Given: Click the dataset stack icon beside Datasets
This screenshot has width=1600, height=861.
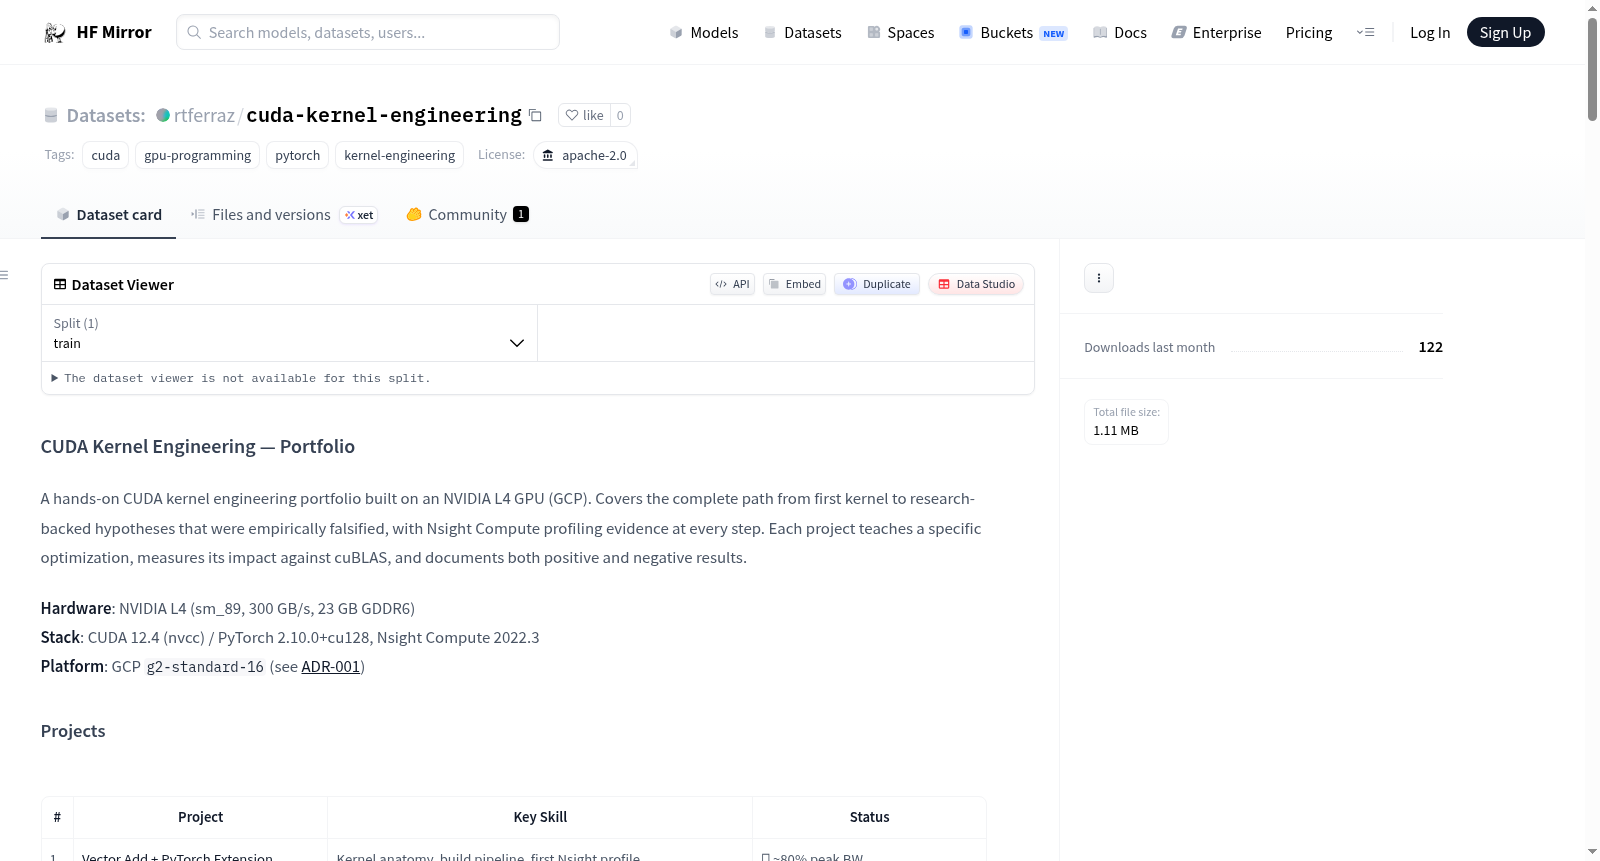Looking at the screenshot, I should 51,115.
